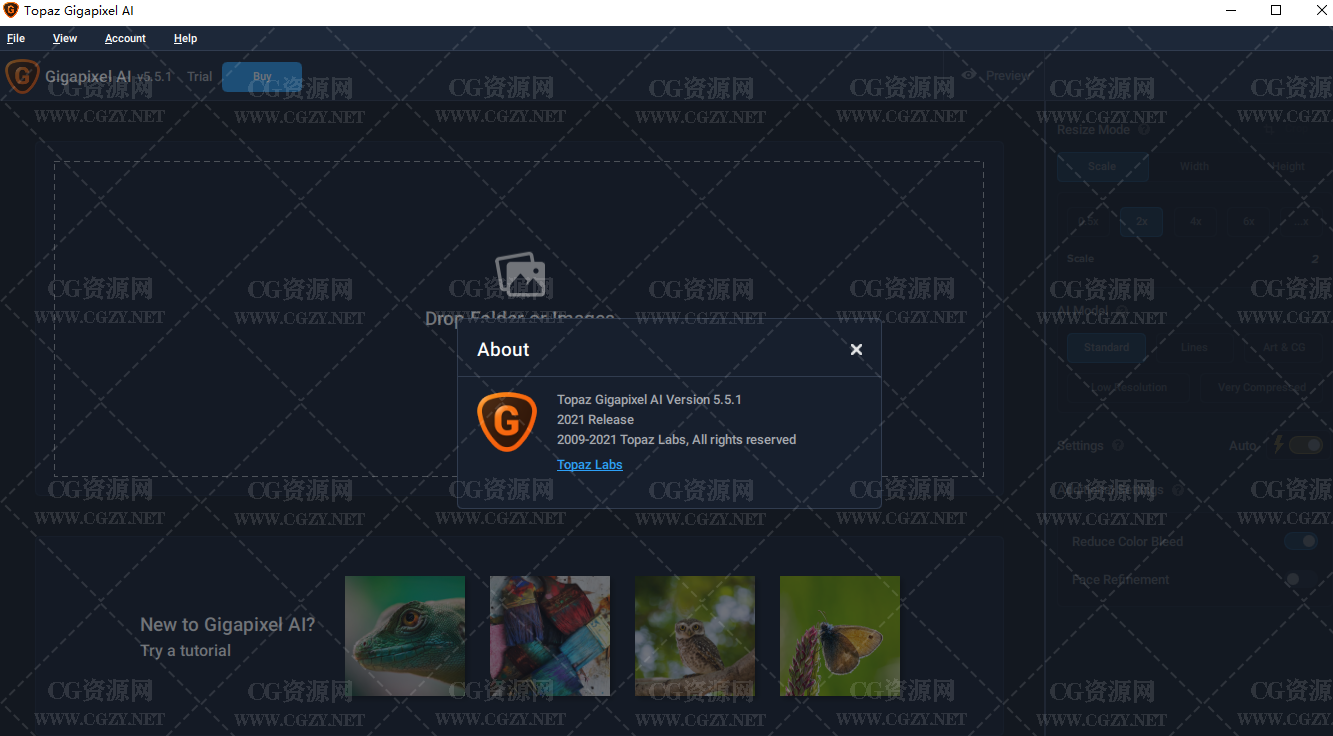Viewport: 1333px width, 736px height.
Task: Select the 2x scale option
Action: 1141,222
